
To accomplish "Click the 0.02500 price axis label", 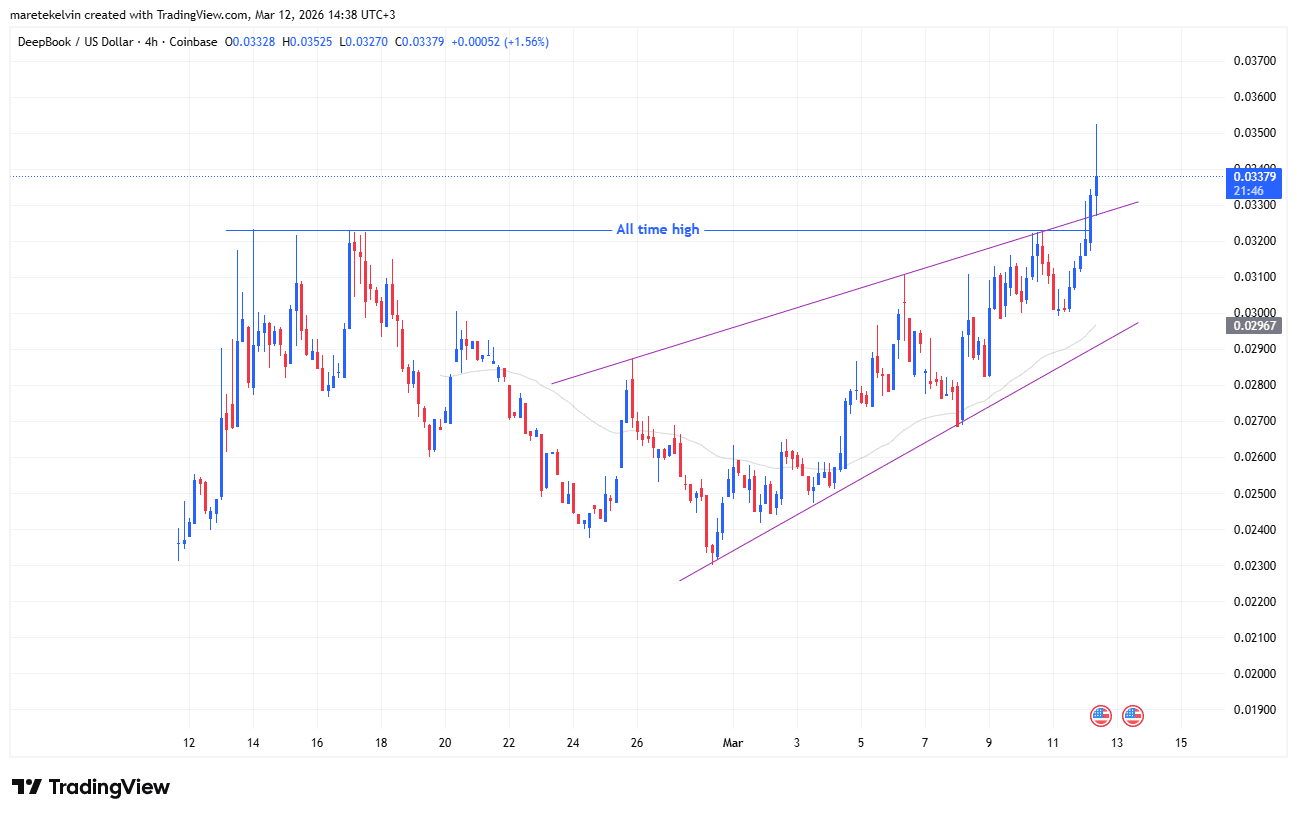I will [1254, 494].
